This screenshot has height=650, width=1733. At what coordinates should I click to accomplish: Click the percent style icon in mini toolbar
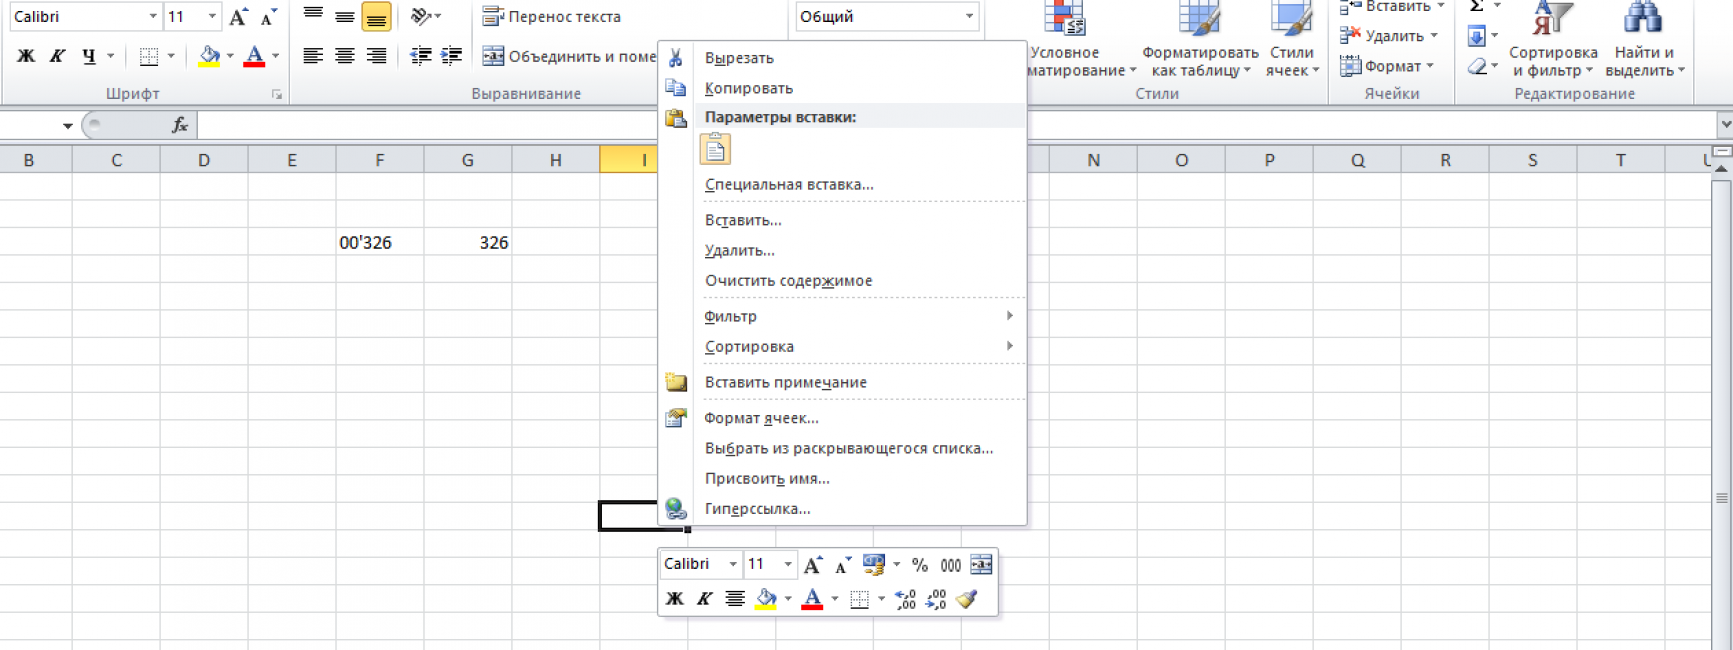(920, 565)
